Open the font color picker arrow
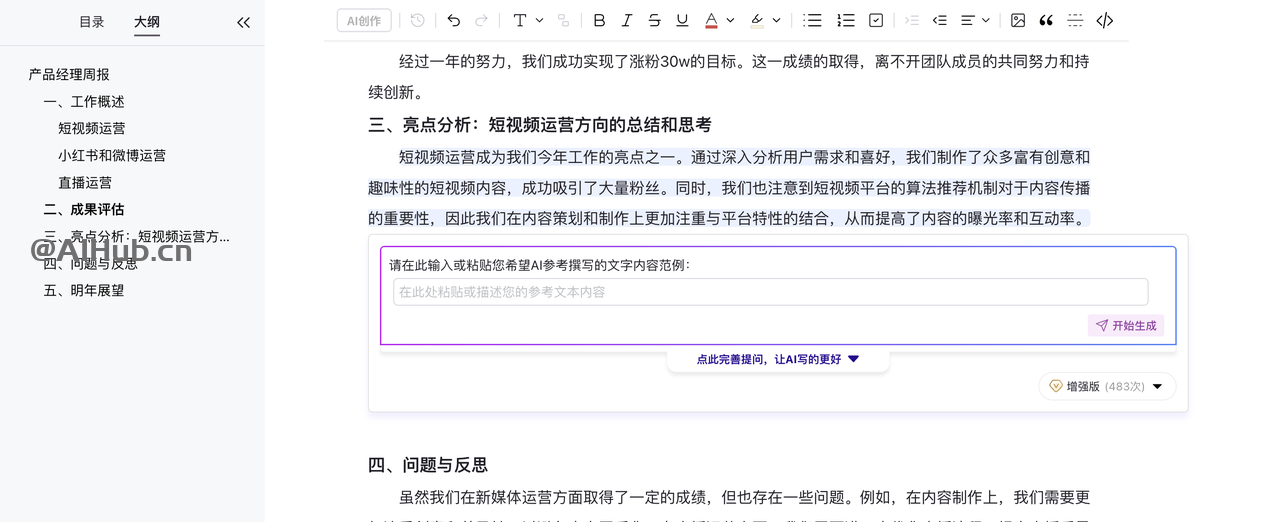The height and width of the screenshot is (522, 1280). (730, 20)
